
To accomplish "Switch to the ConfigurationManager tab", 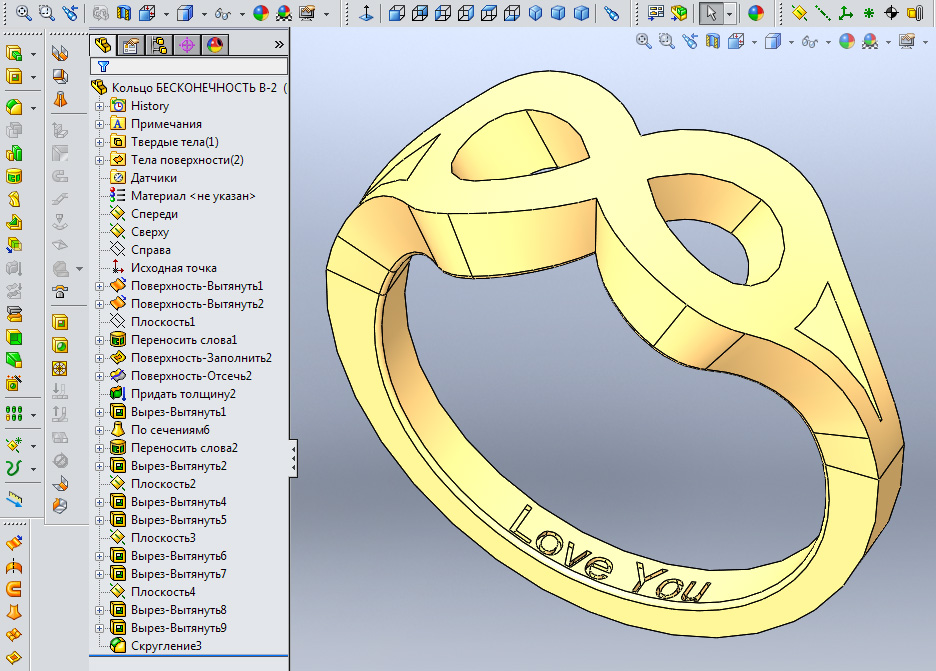I will click(x=158, y=45).
